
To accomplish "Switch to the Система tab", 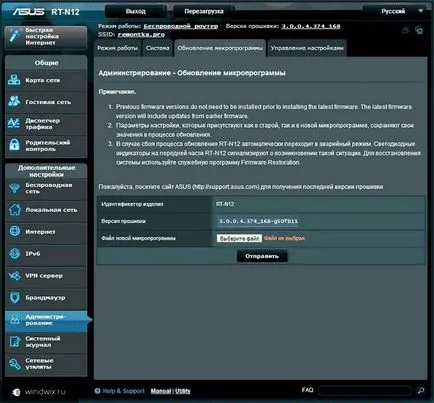I will (x=158, y=48).
